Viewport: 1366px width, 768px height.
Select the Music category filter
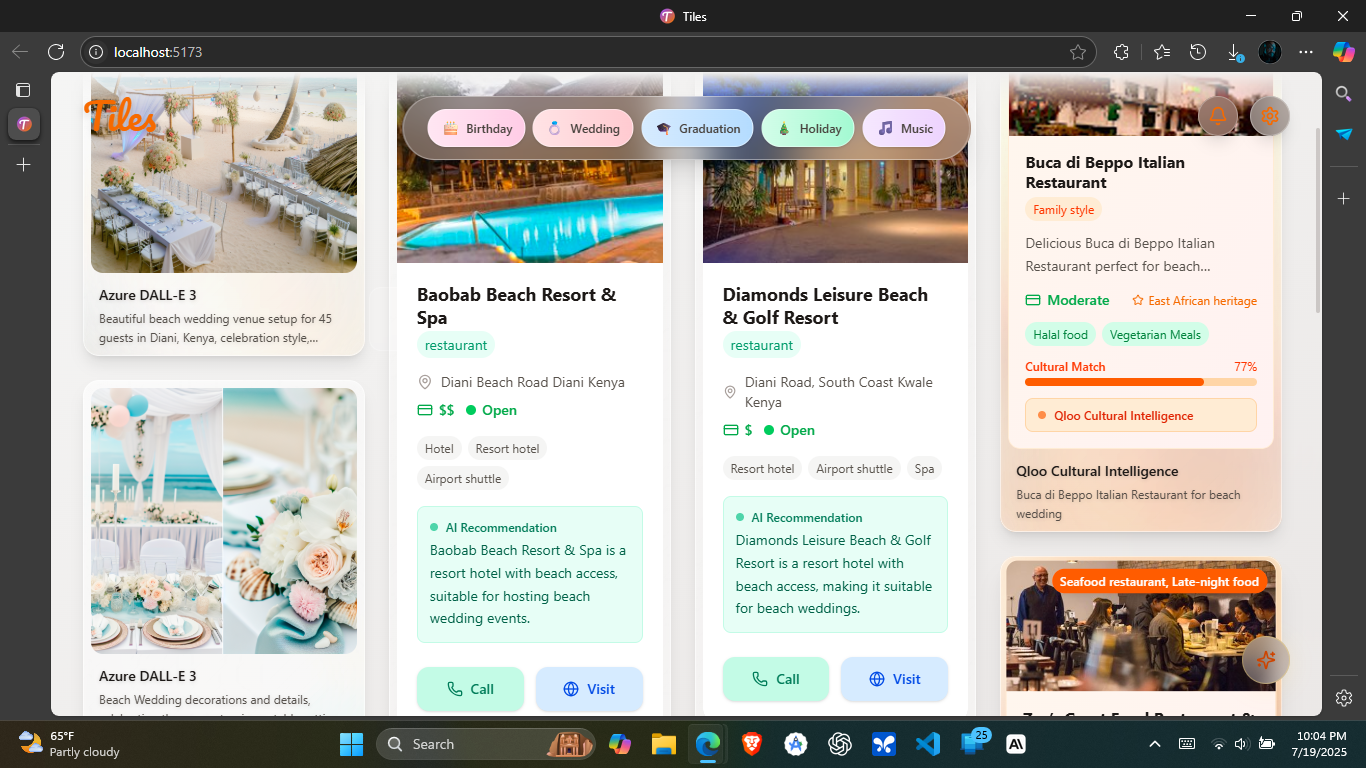click(x=904, y=128)
